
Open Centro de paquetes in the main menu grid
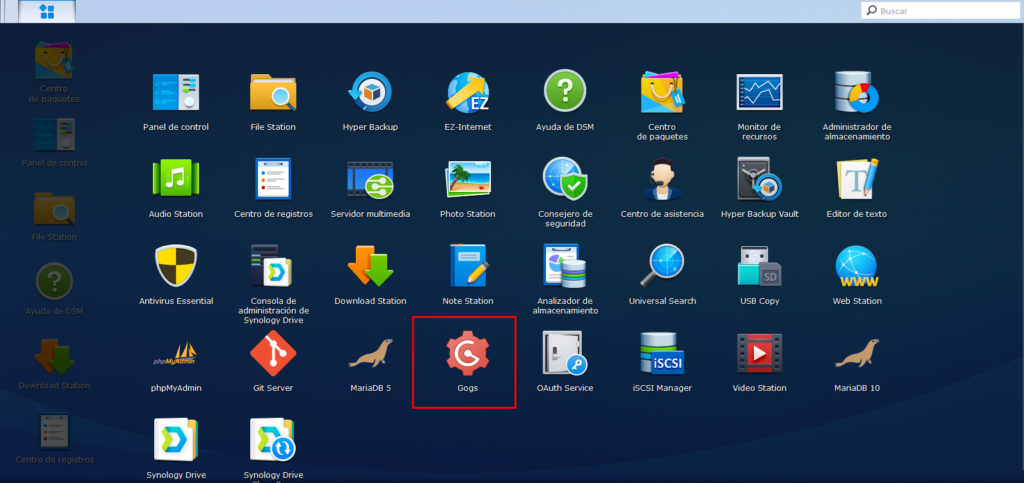click(662, 92)
